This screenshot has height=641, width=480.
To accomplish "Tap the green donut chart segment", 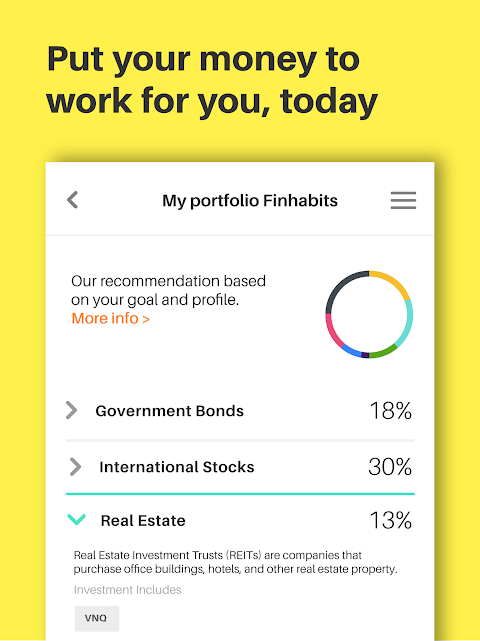I will click(384, 352).
